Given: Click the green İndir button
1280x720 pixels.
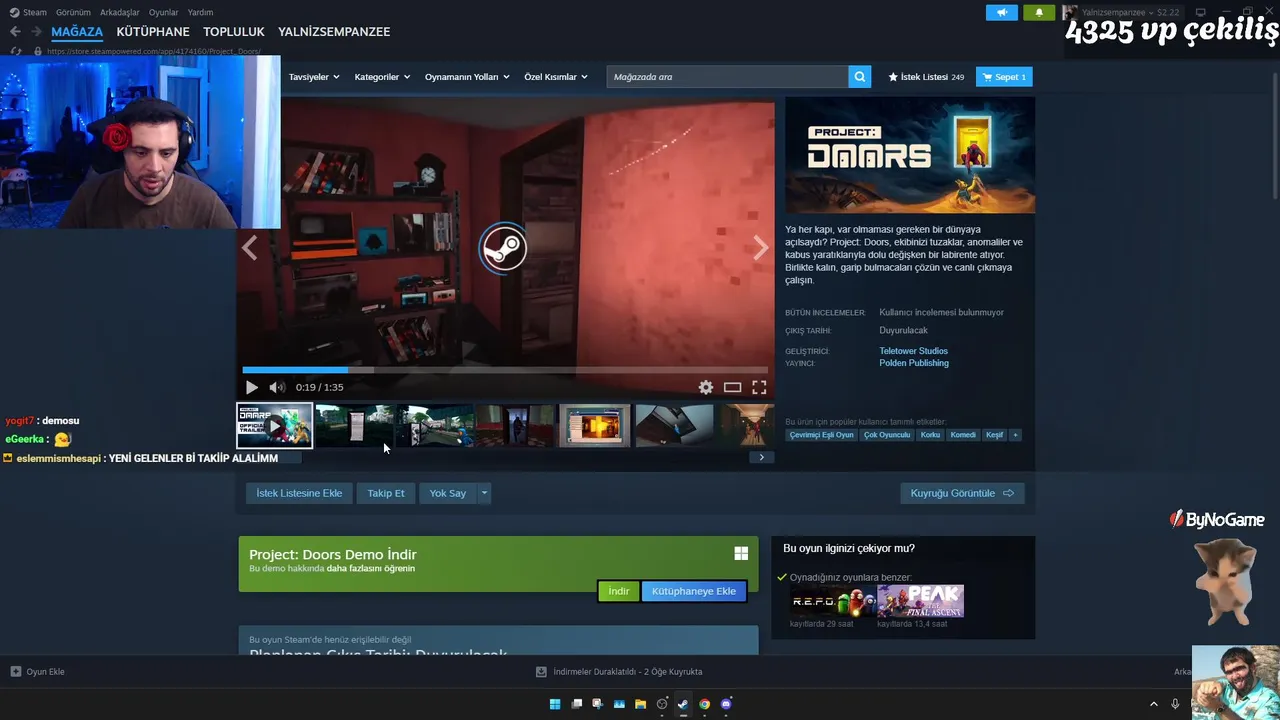Looking at the screenshot, I should 619,591.
